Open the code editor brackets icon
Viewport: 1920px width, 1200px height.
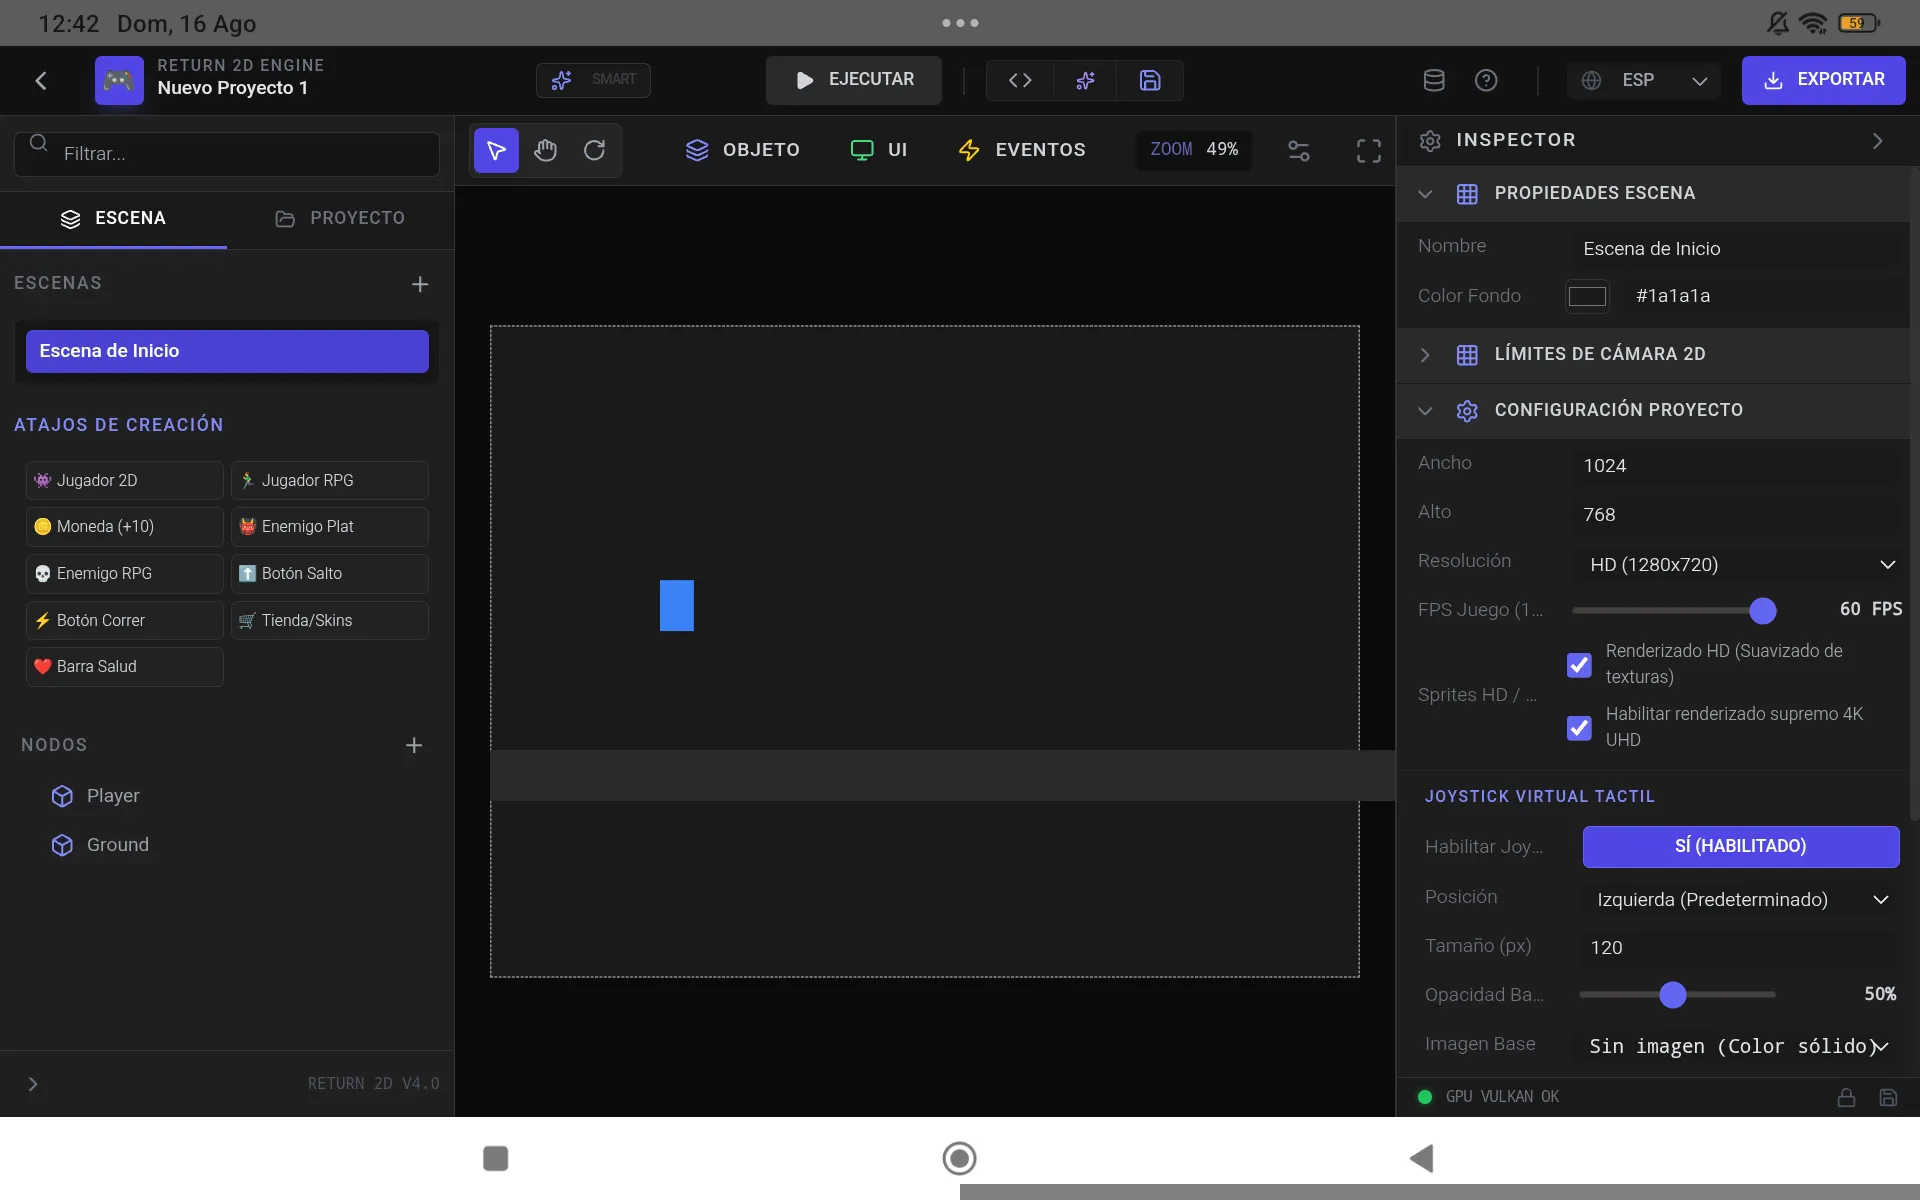pos(1020,80)
